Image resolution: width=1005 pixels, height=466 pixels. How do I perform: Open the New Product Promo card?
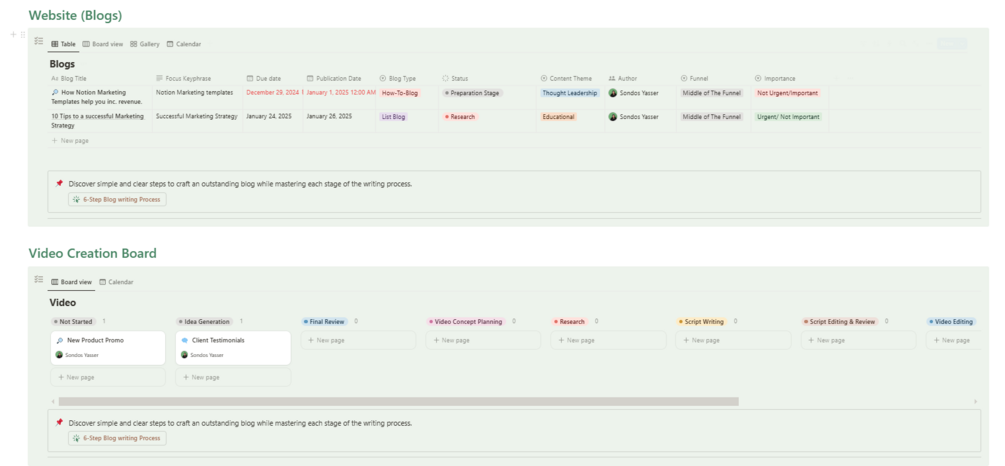[108, 340]
